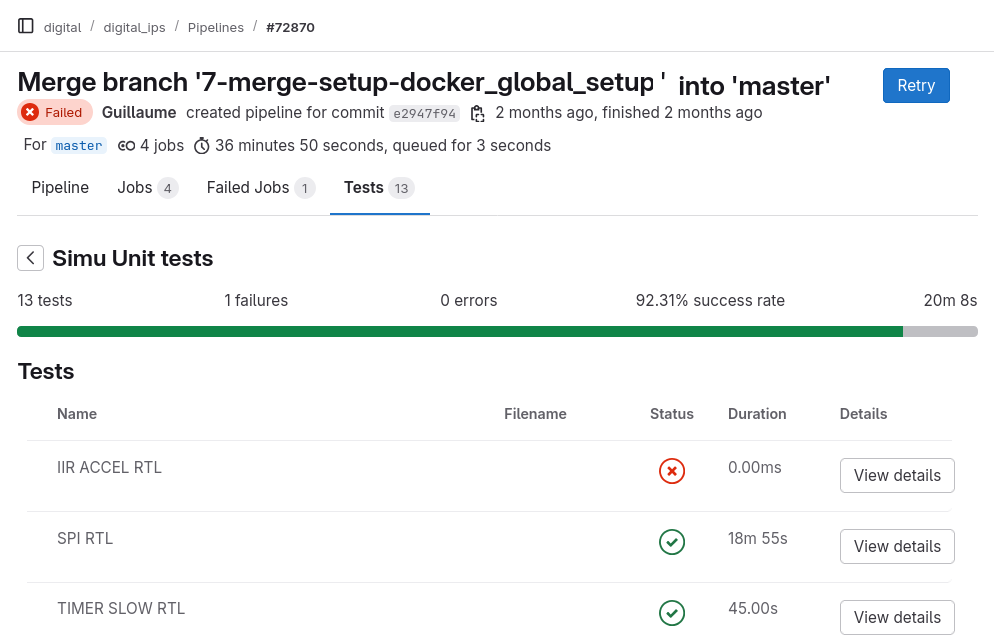This screenshot has height=642, width=994.
Task: Open the Jobs tab
Action: point(132,187)
